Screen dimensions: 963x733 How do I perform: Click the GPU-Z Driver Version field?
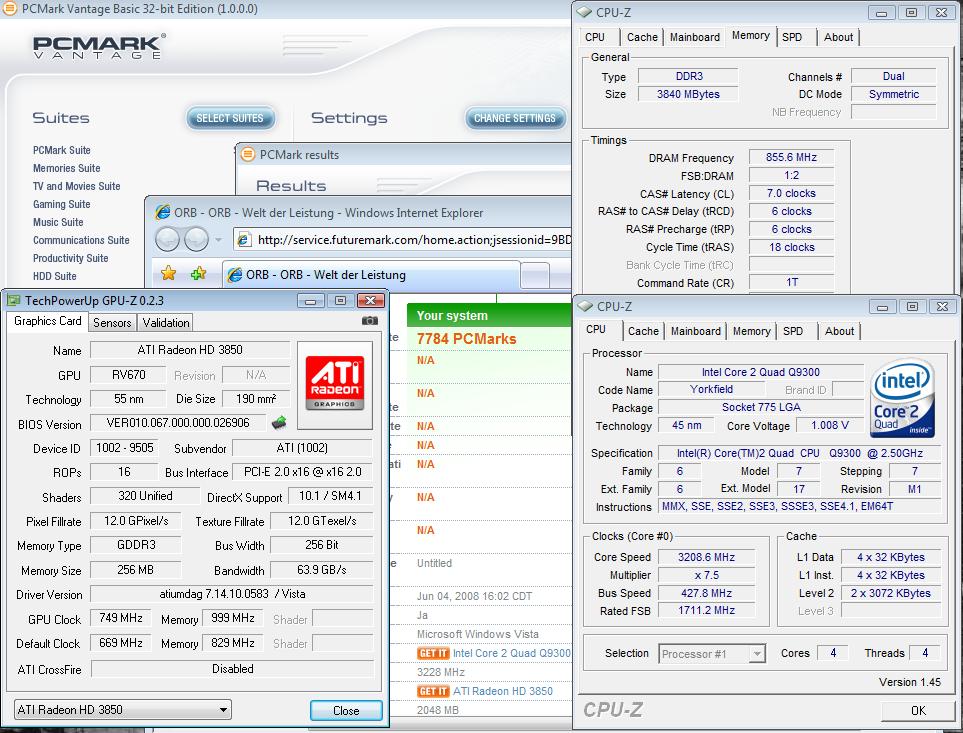232,594
